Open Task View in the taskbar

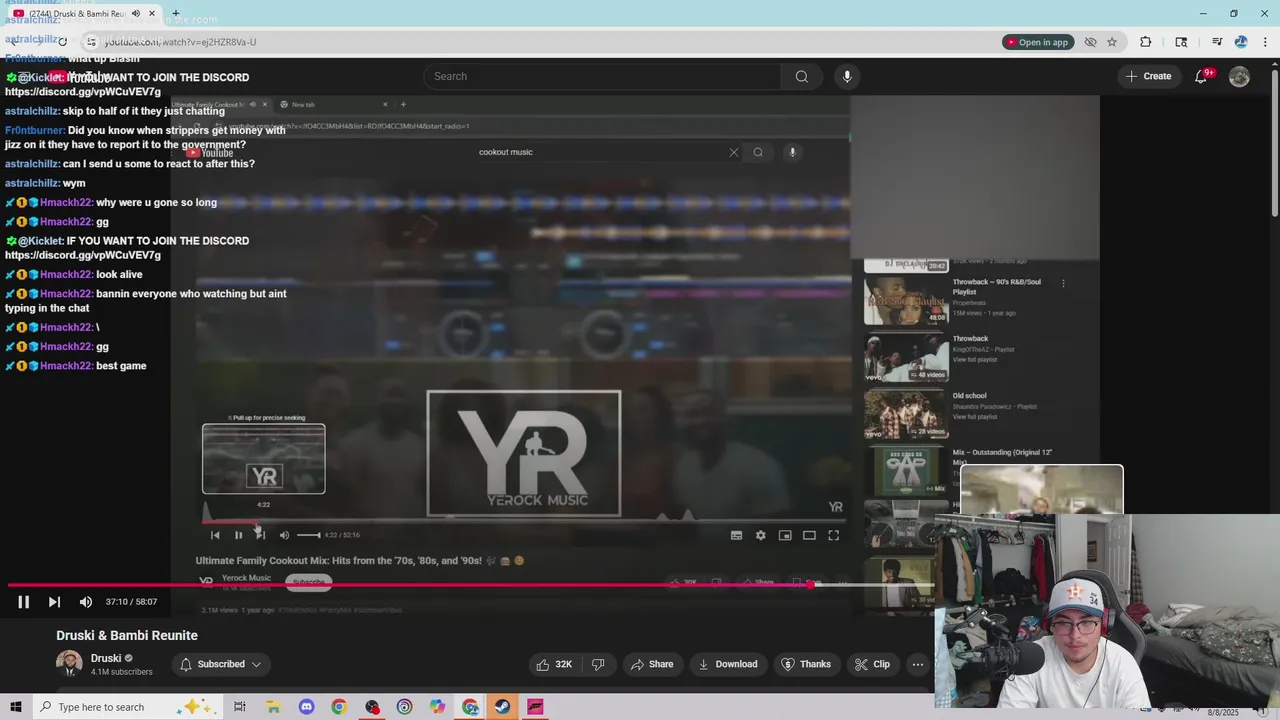(x=240, y=707)
